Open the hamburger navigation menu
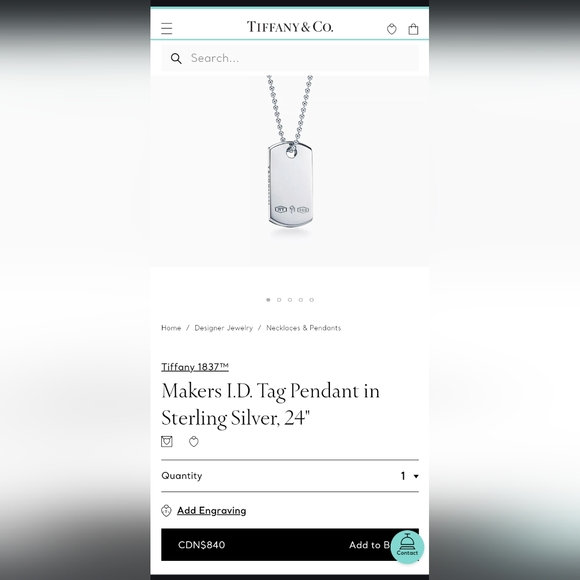The image size is (580, 580). tap(166, 28)
